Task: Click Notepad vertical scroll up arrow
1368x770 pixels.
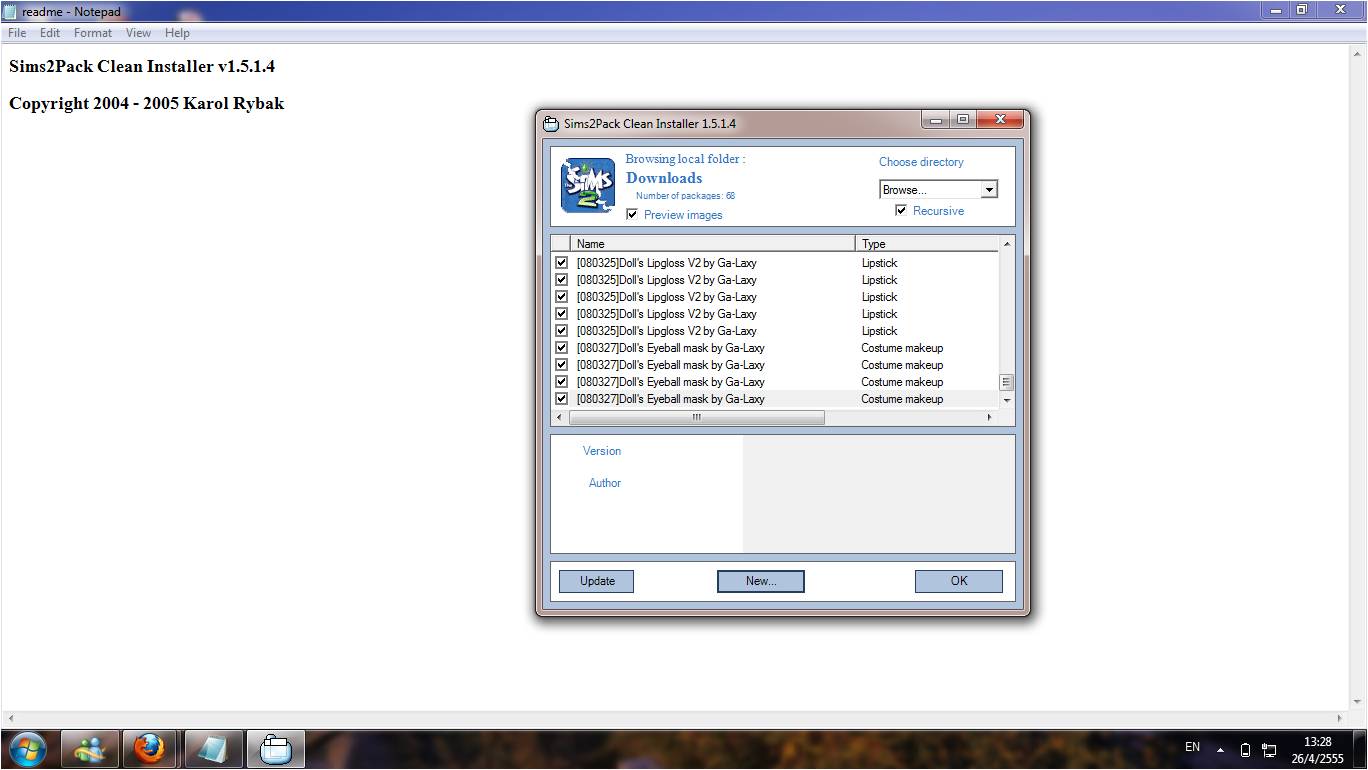Action: point(1356,53)
